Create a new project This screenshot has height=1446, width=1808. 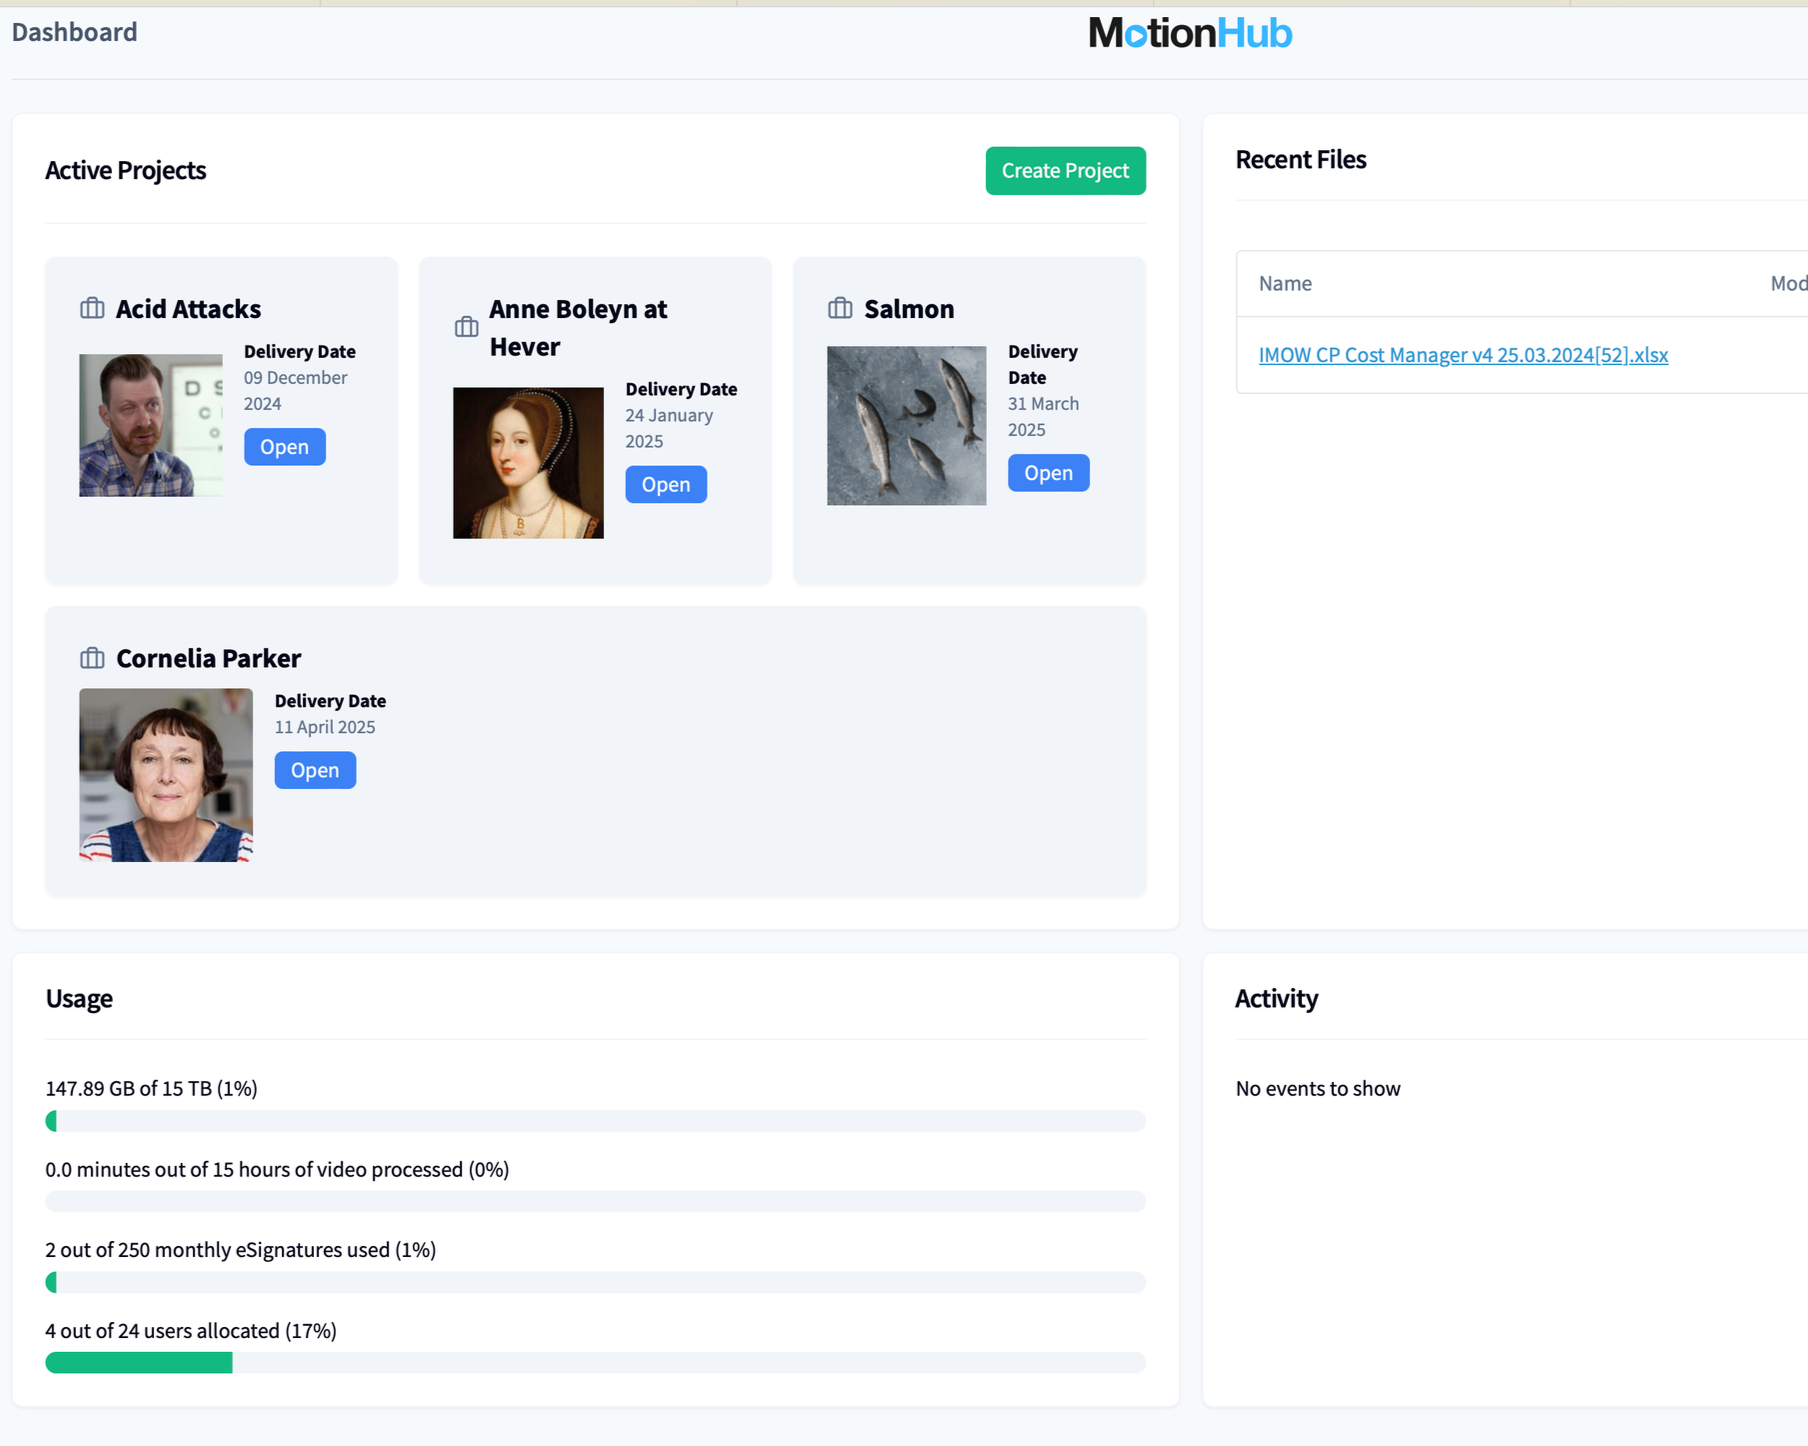click(1065, 171)
